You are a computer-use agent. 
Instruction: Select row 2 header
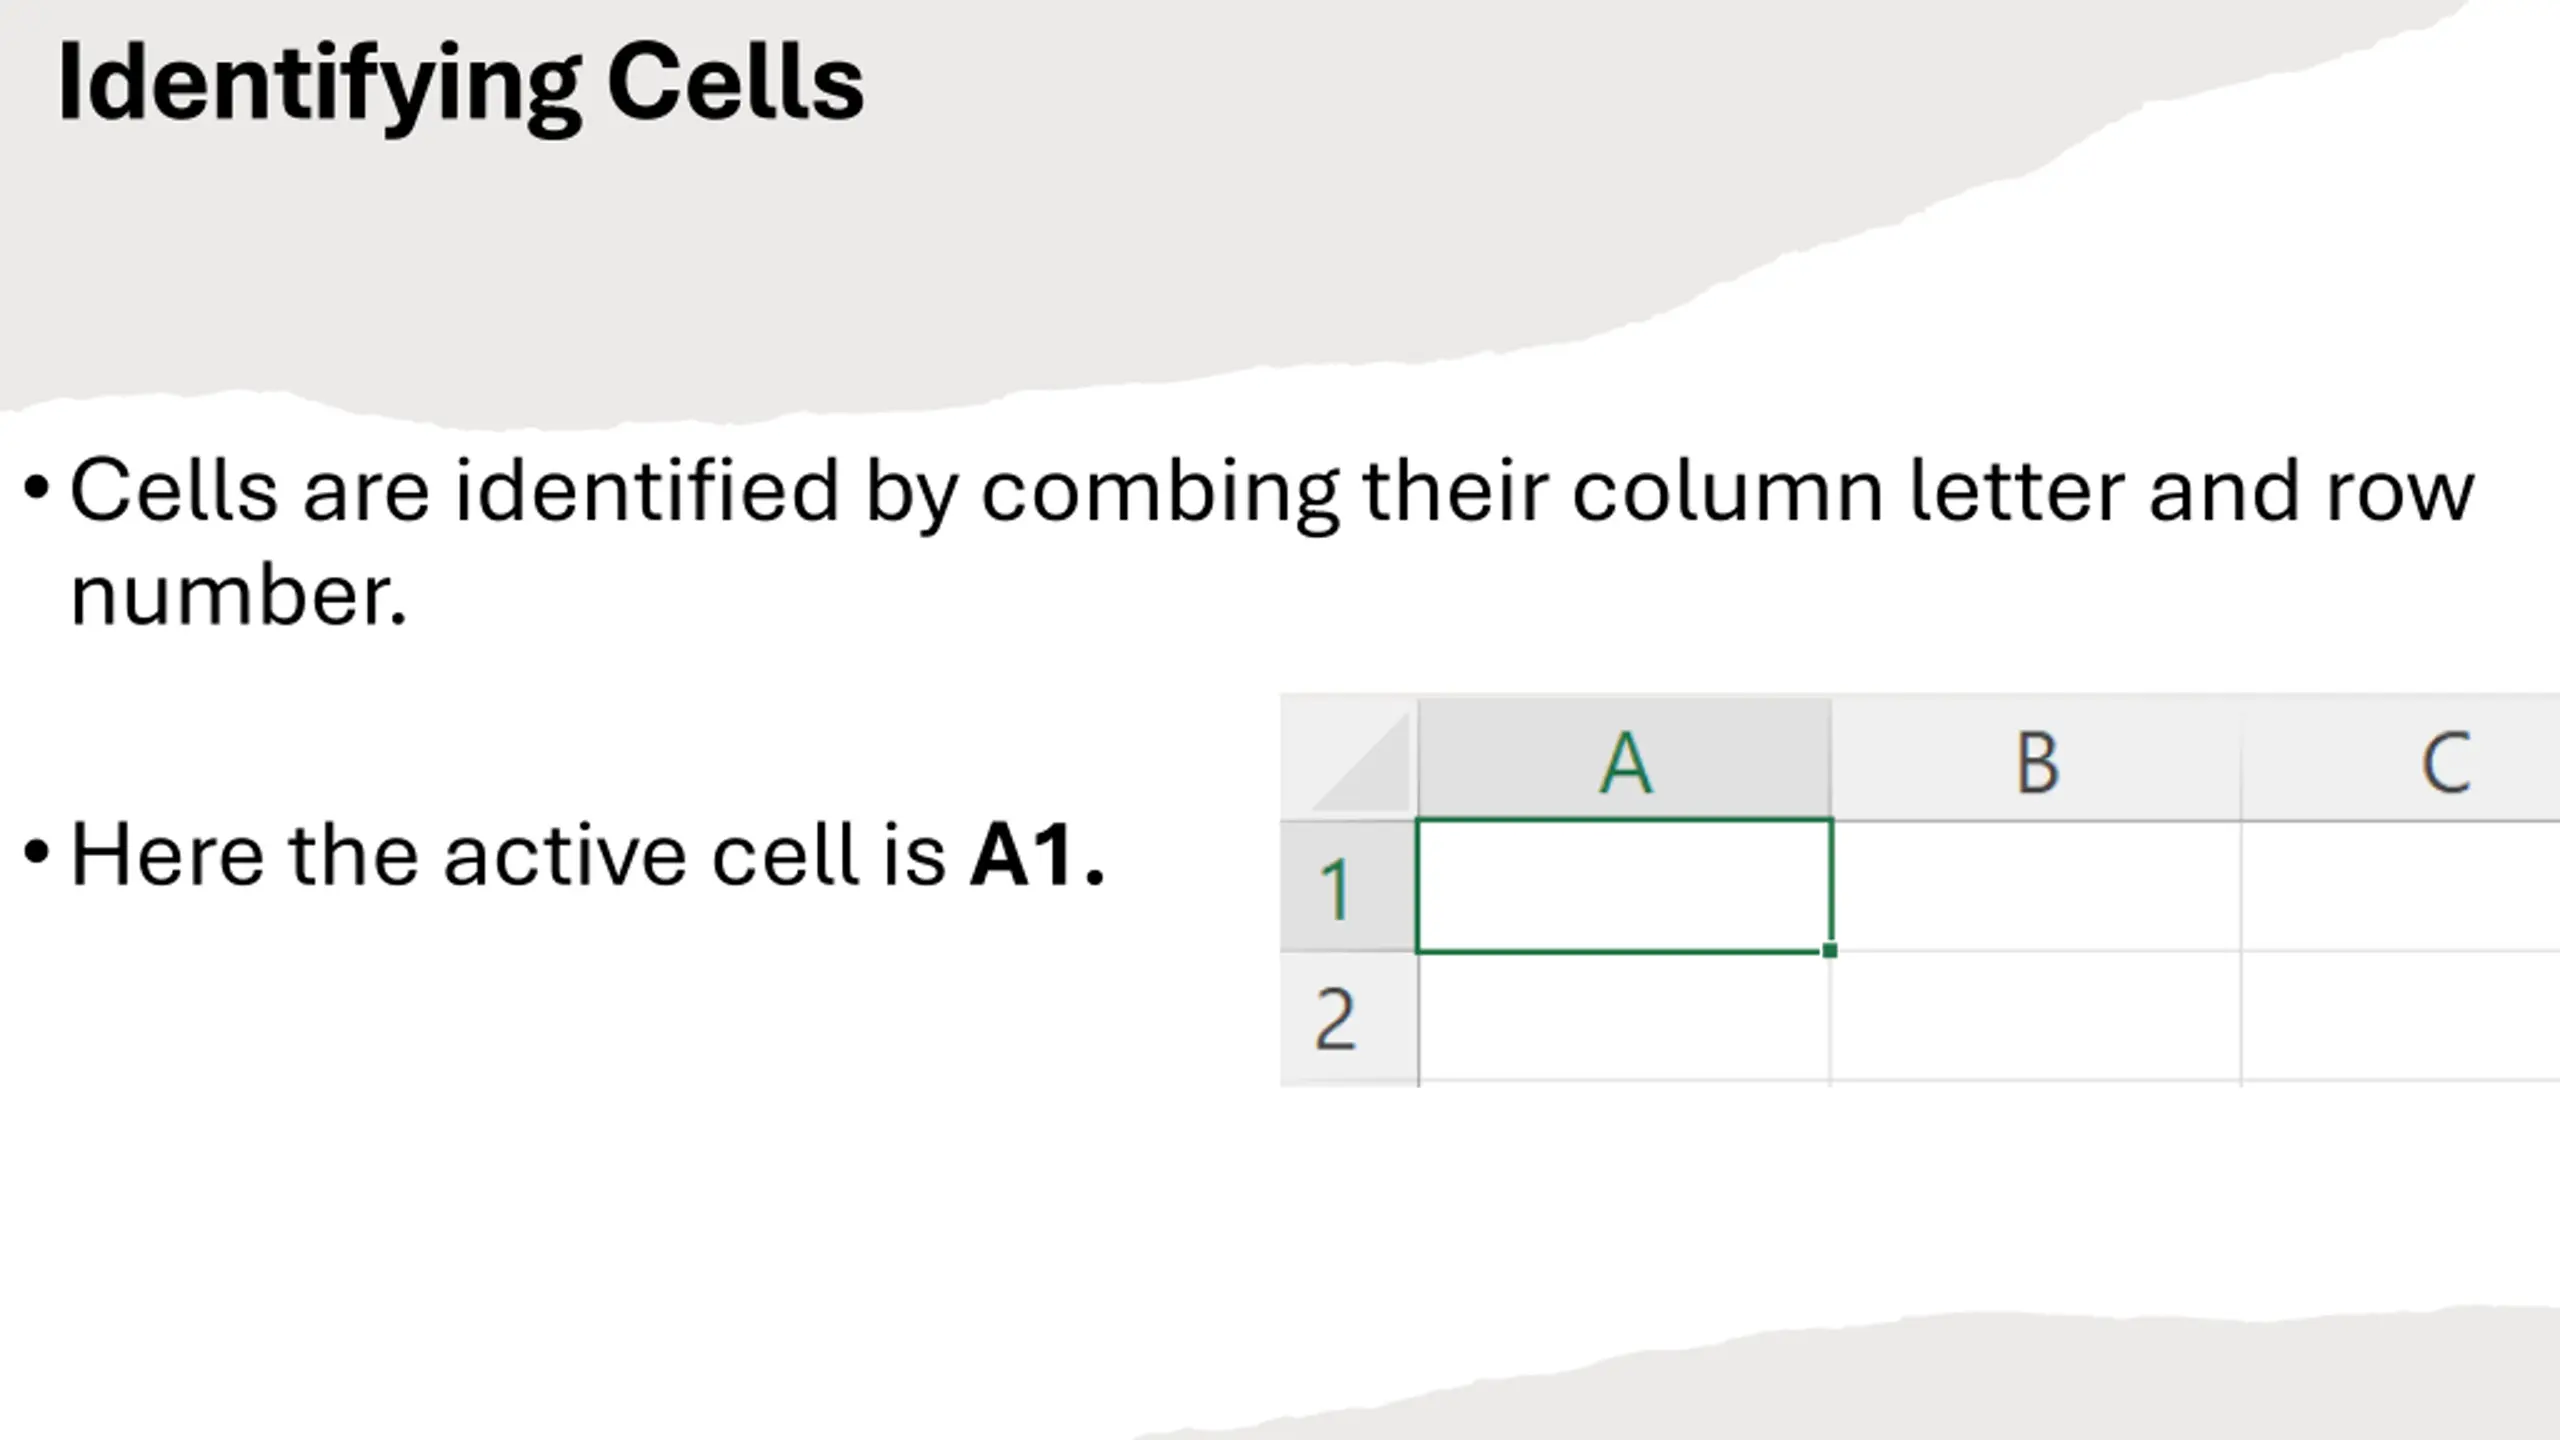coord(1349,1016)
